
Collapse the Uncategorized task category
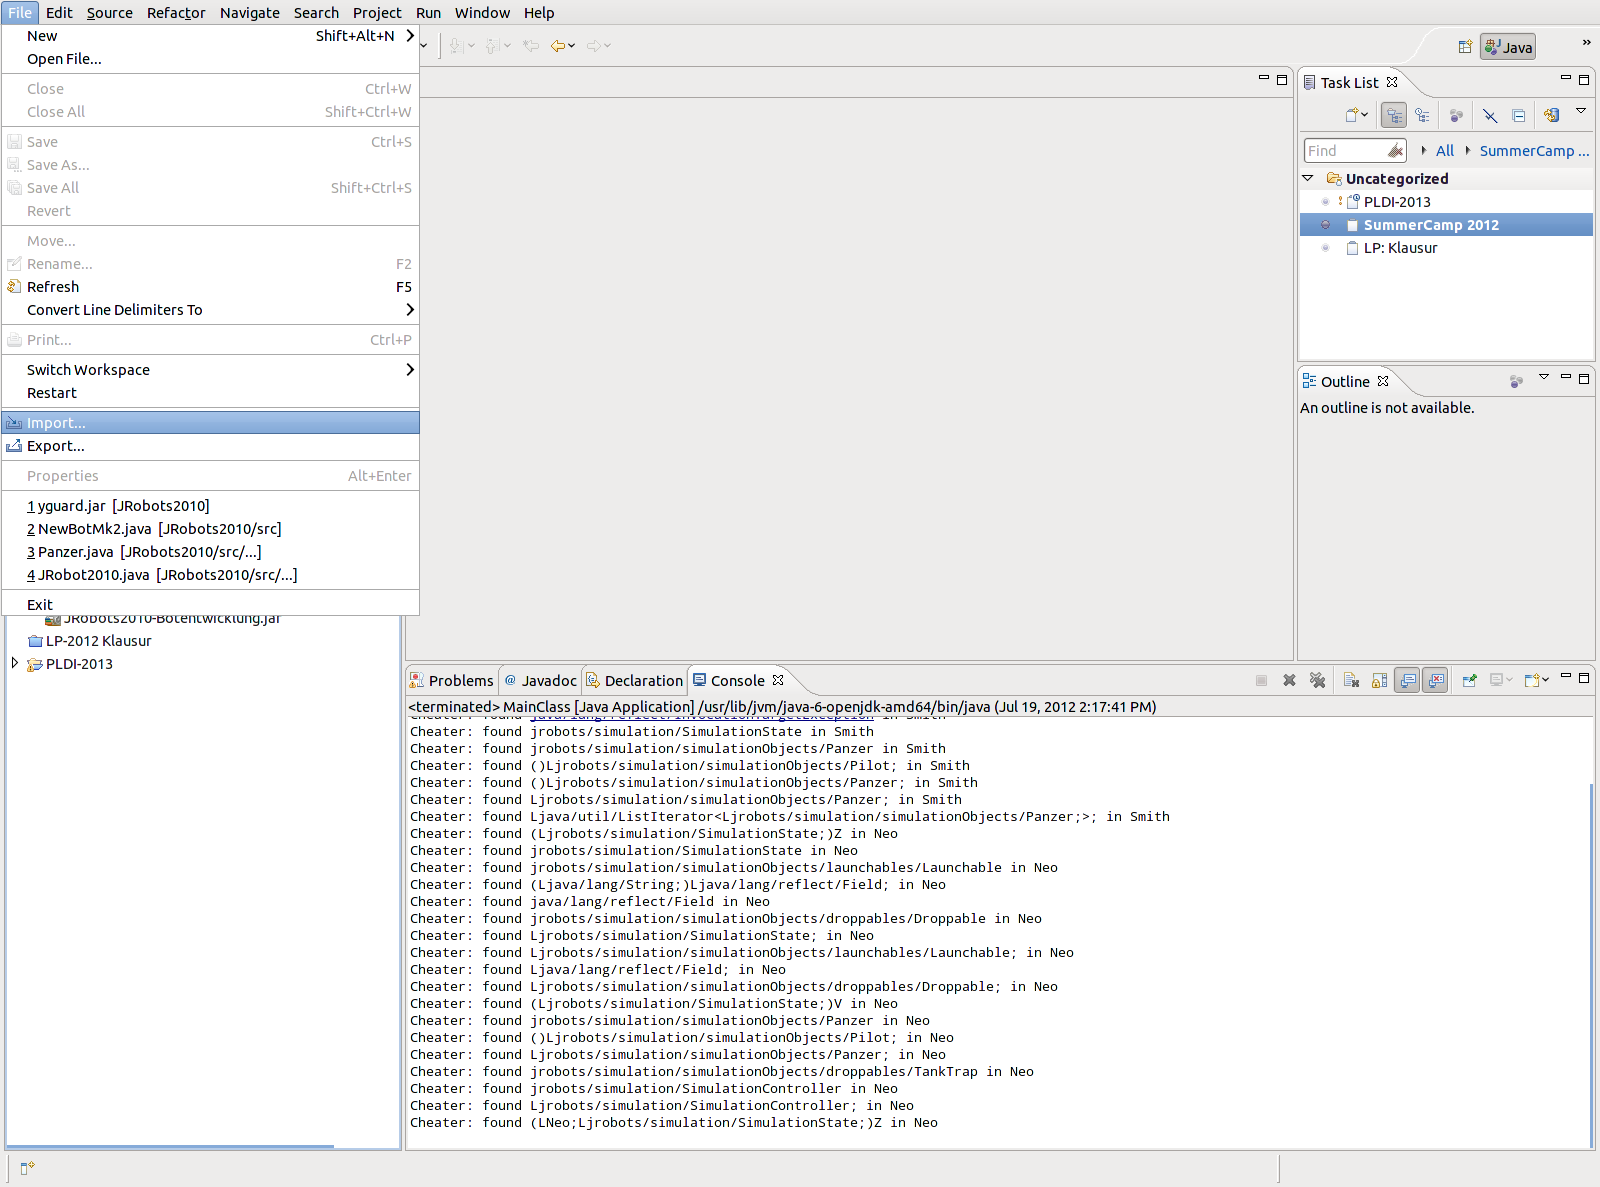tap(1307, 179)
